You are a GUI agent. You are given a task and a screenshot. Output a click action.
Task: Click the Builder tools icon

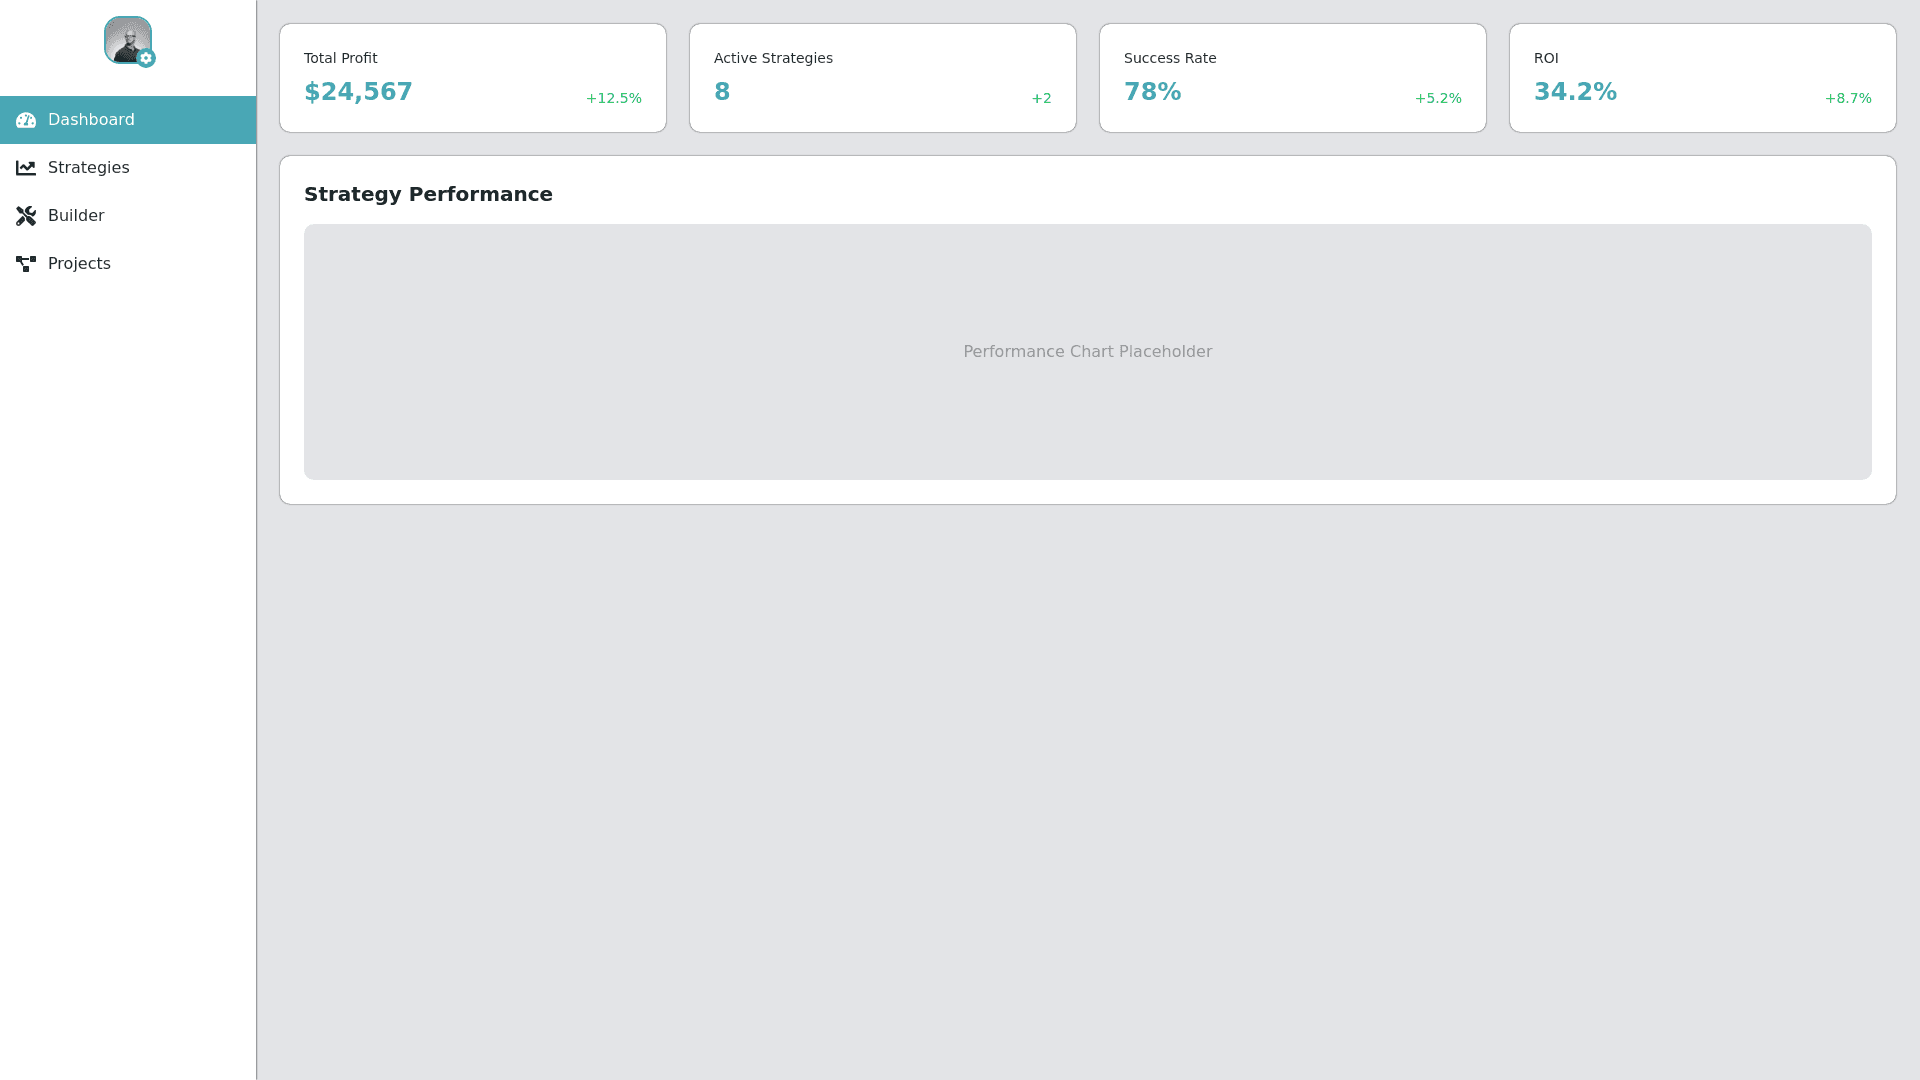coord(26,216)
